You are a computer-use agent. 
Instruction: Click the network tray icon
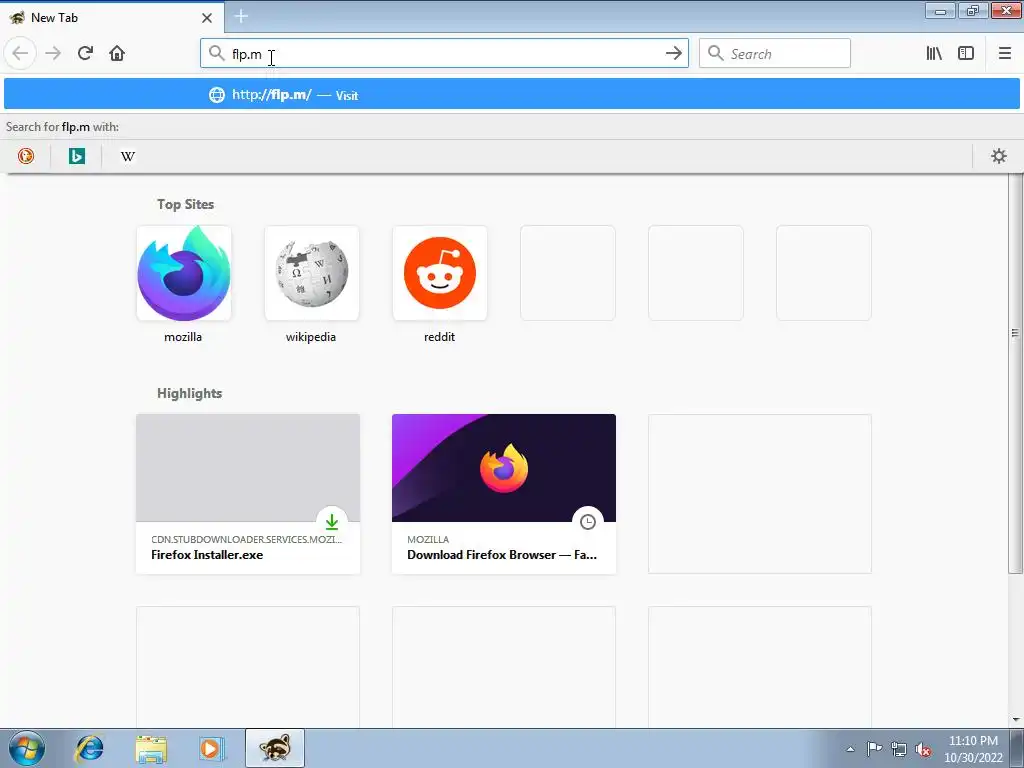899,749
